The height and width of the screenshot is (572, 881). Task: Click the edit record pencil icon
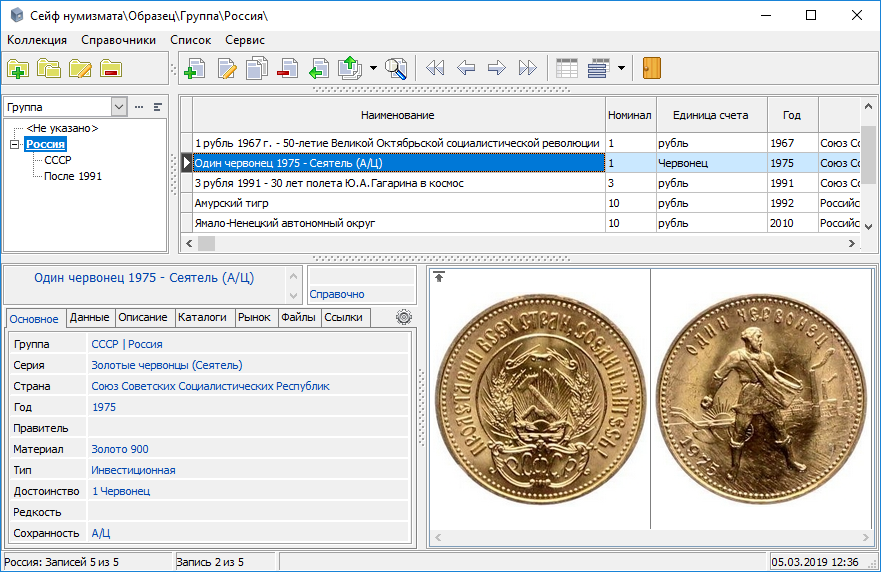tap(227, 68)
